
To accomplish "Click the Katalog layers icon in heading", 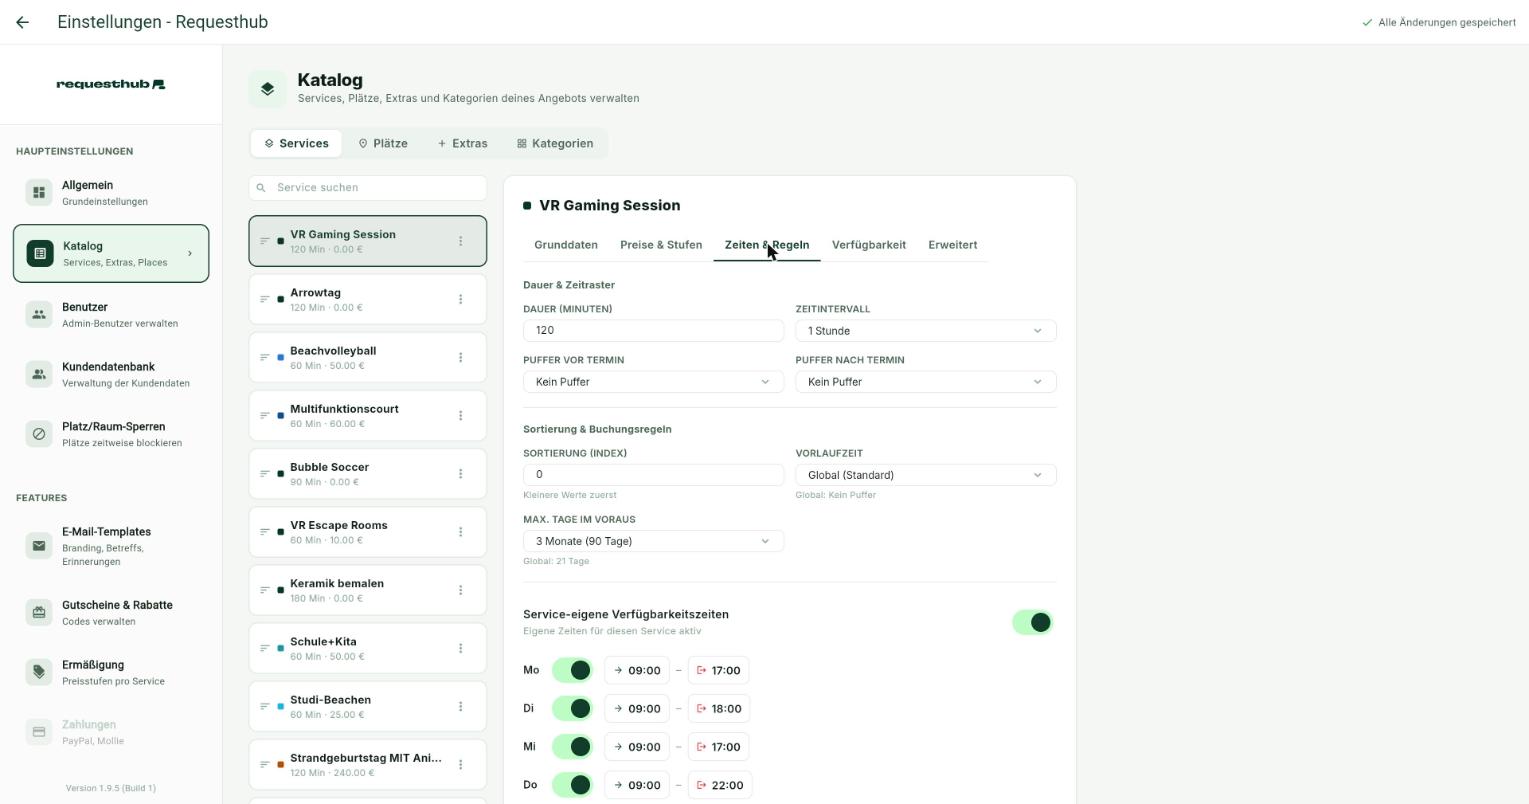I will click(267, 89).
